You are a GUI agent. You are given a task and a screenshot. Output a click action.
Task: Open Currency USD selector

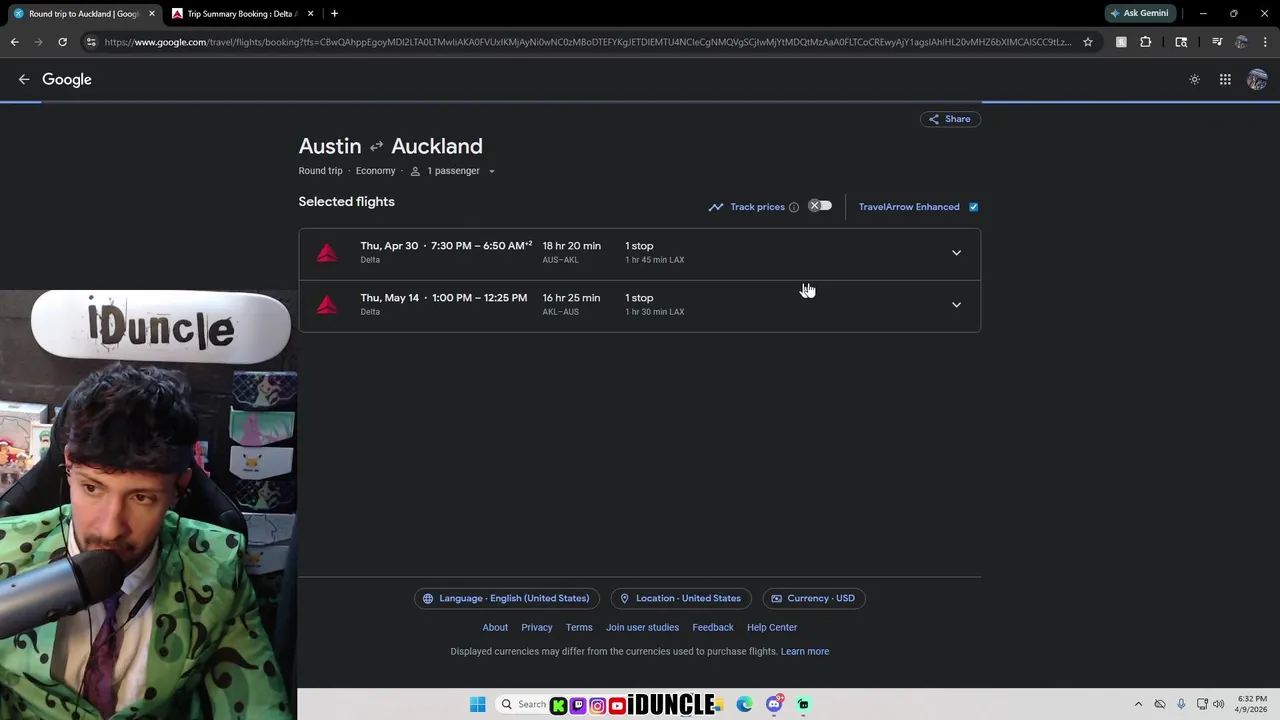click(814, 598)
